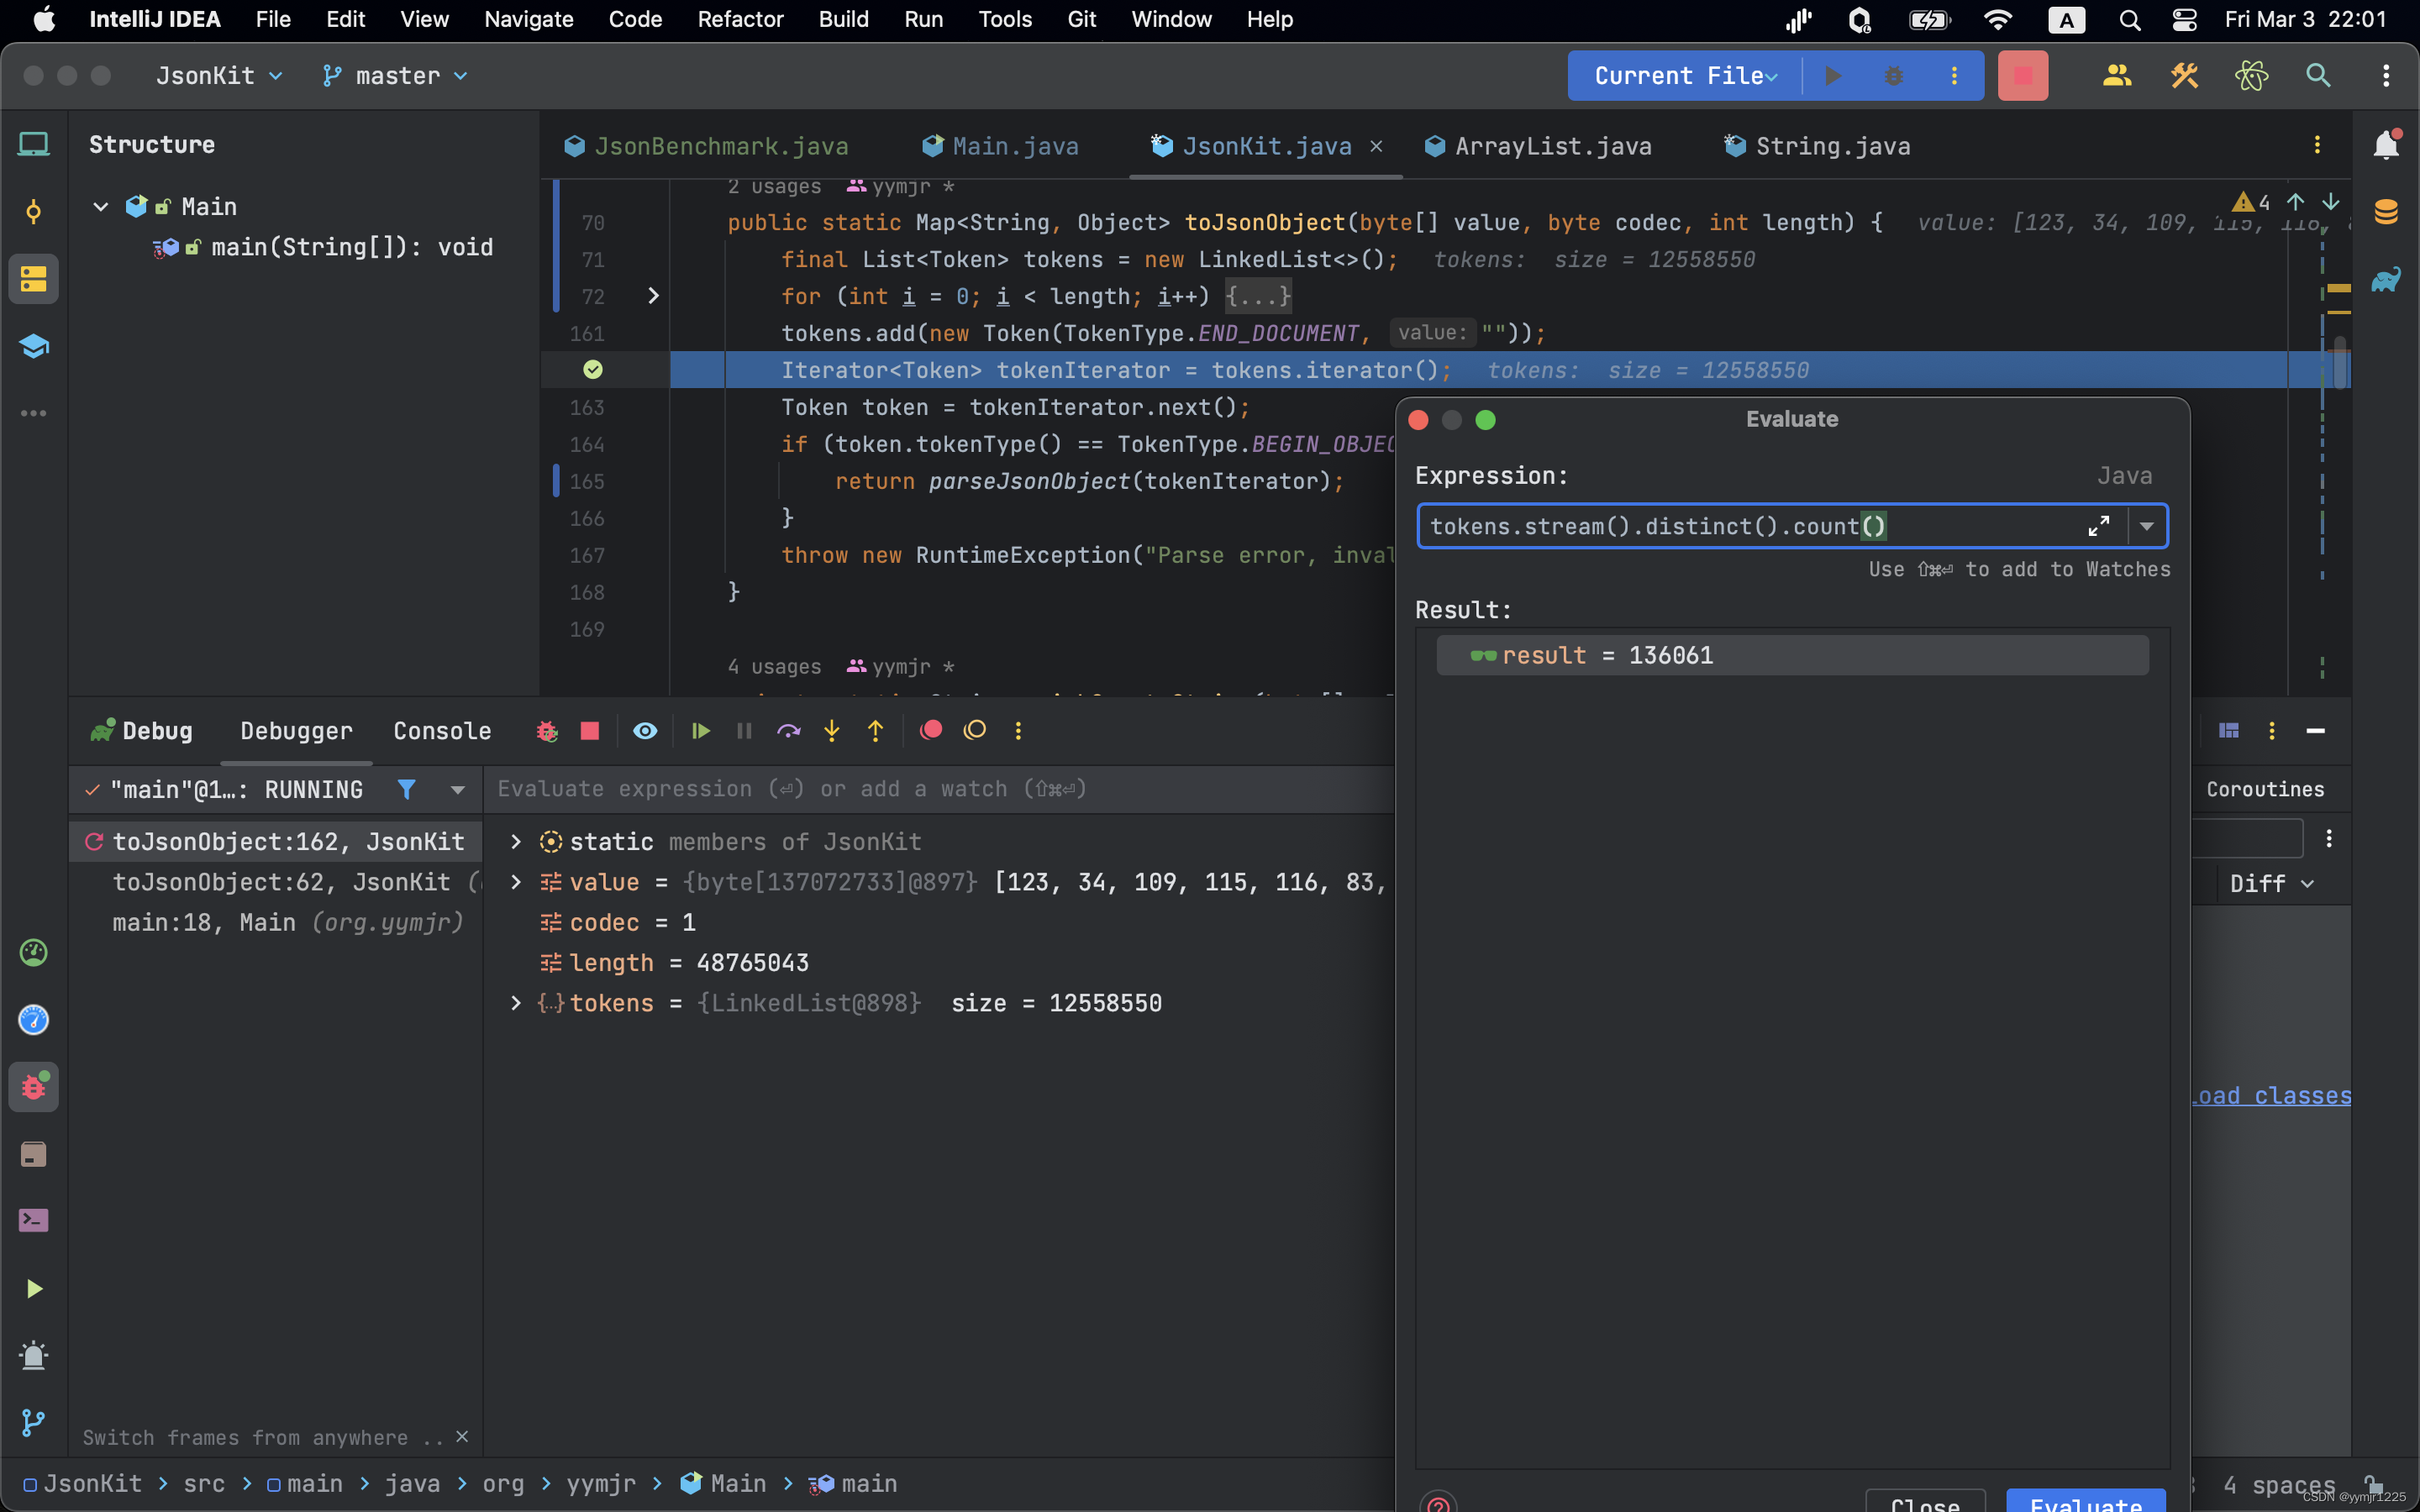This screenshot has width=2420, height=1512.
Task: Click the Load classes link
Action: pyautogui.click(x=2271, y=1096)
